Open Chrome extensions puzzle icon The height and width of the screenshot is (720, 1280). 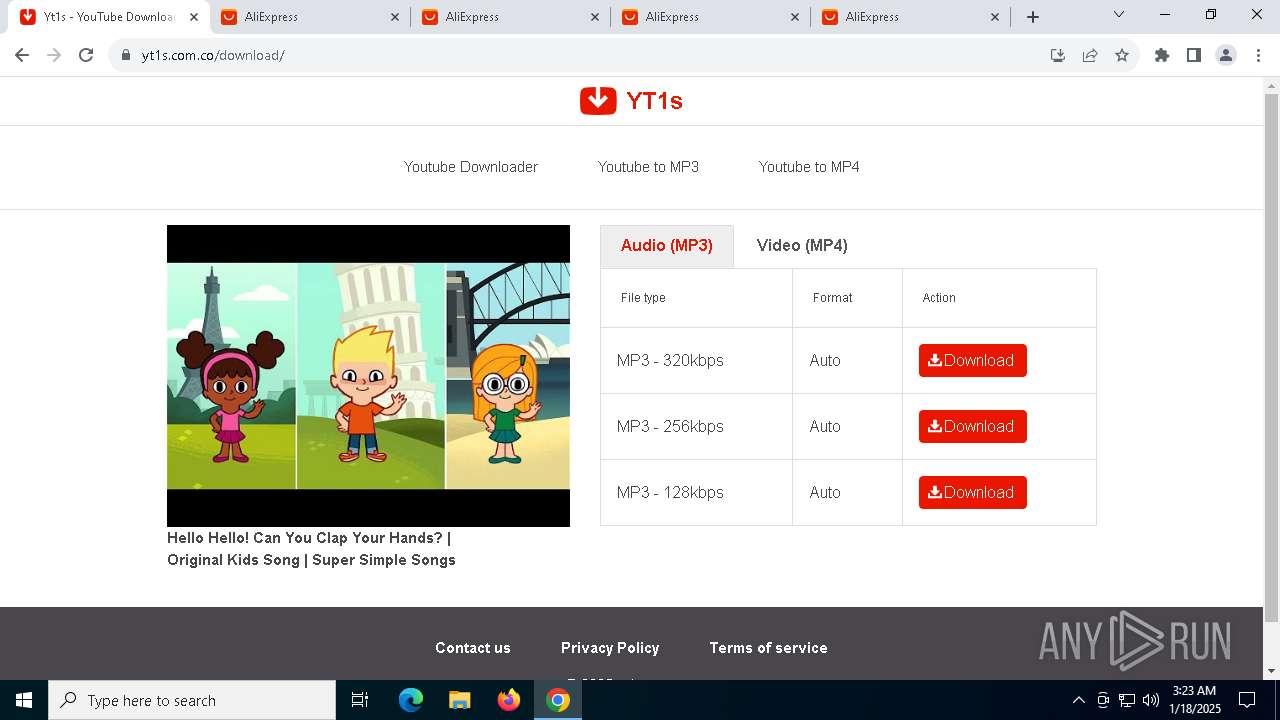coord(1162,55)
